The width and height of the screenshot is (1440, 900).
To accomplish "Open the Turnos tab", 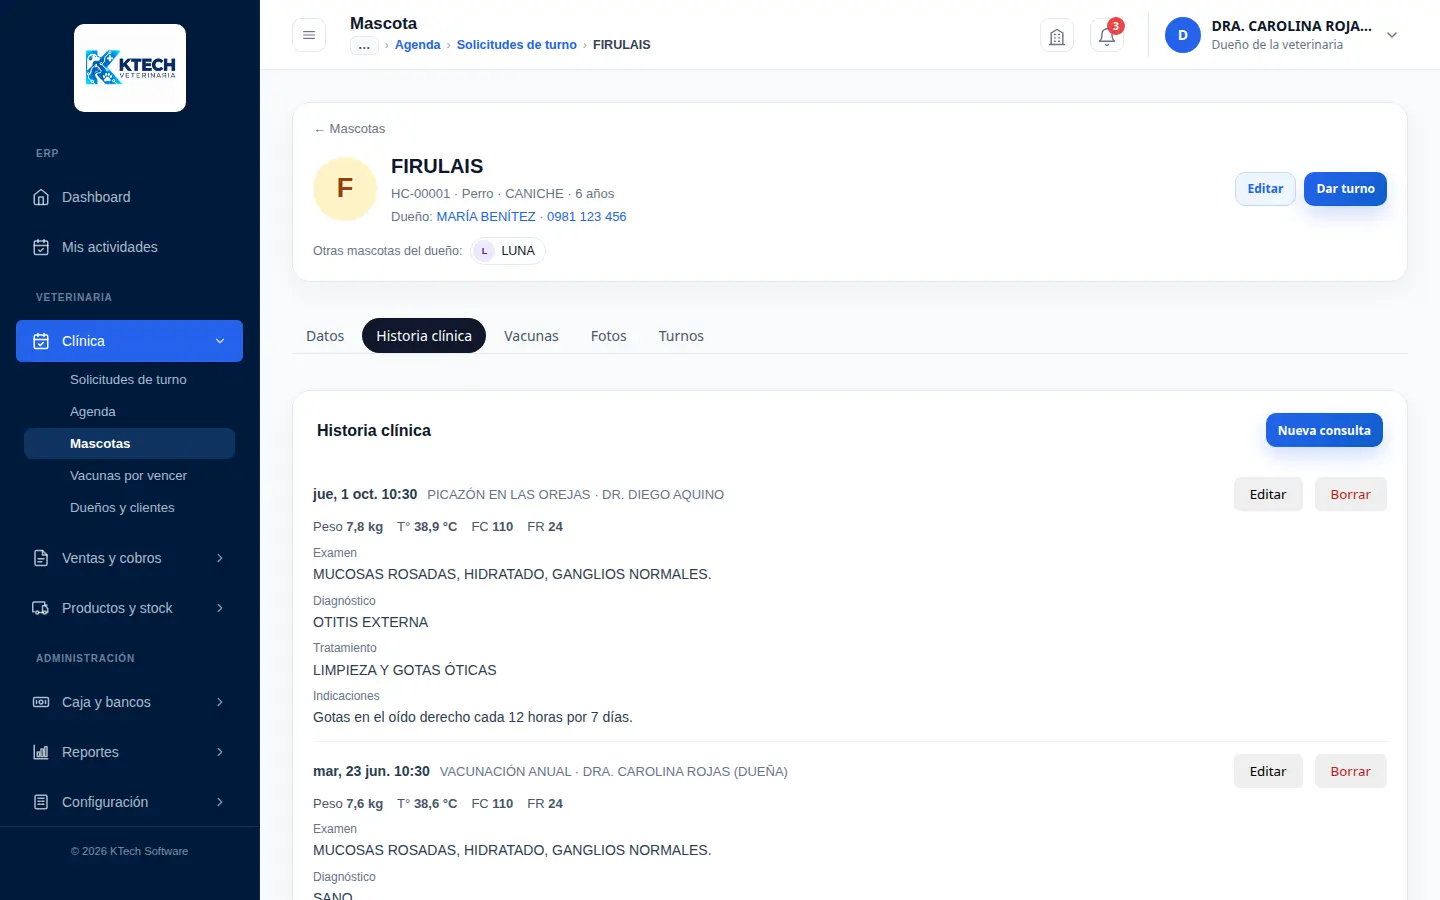I will (681, 336).
